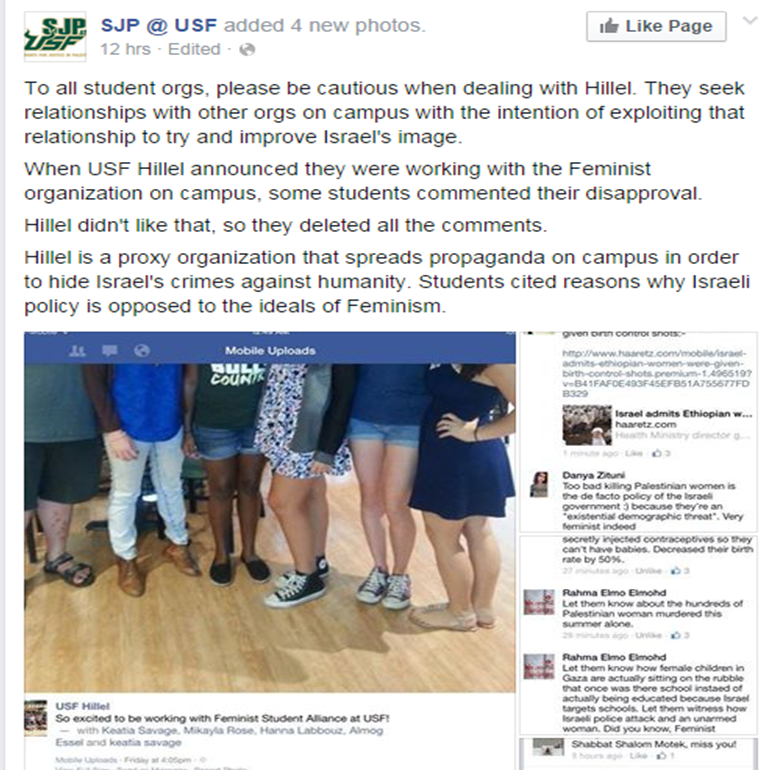Click the globe notifications icon in header
The image size is (774, 770).
[142, 351]
